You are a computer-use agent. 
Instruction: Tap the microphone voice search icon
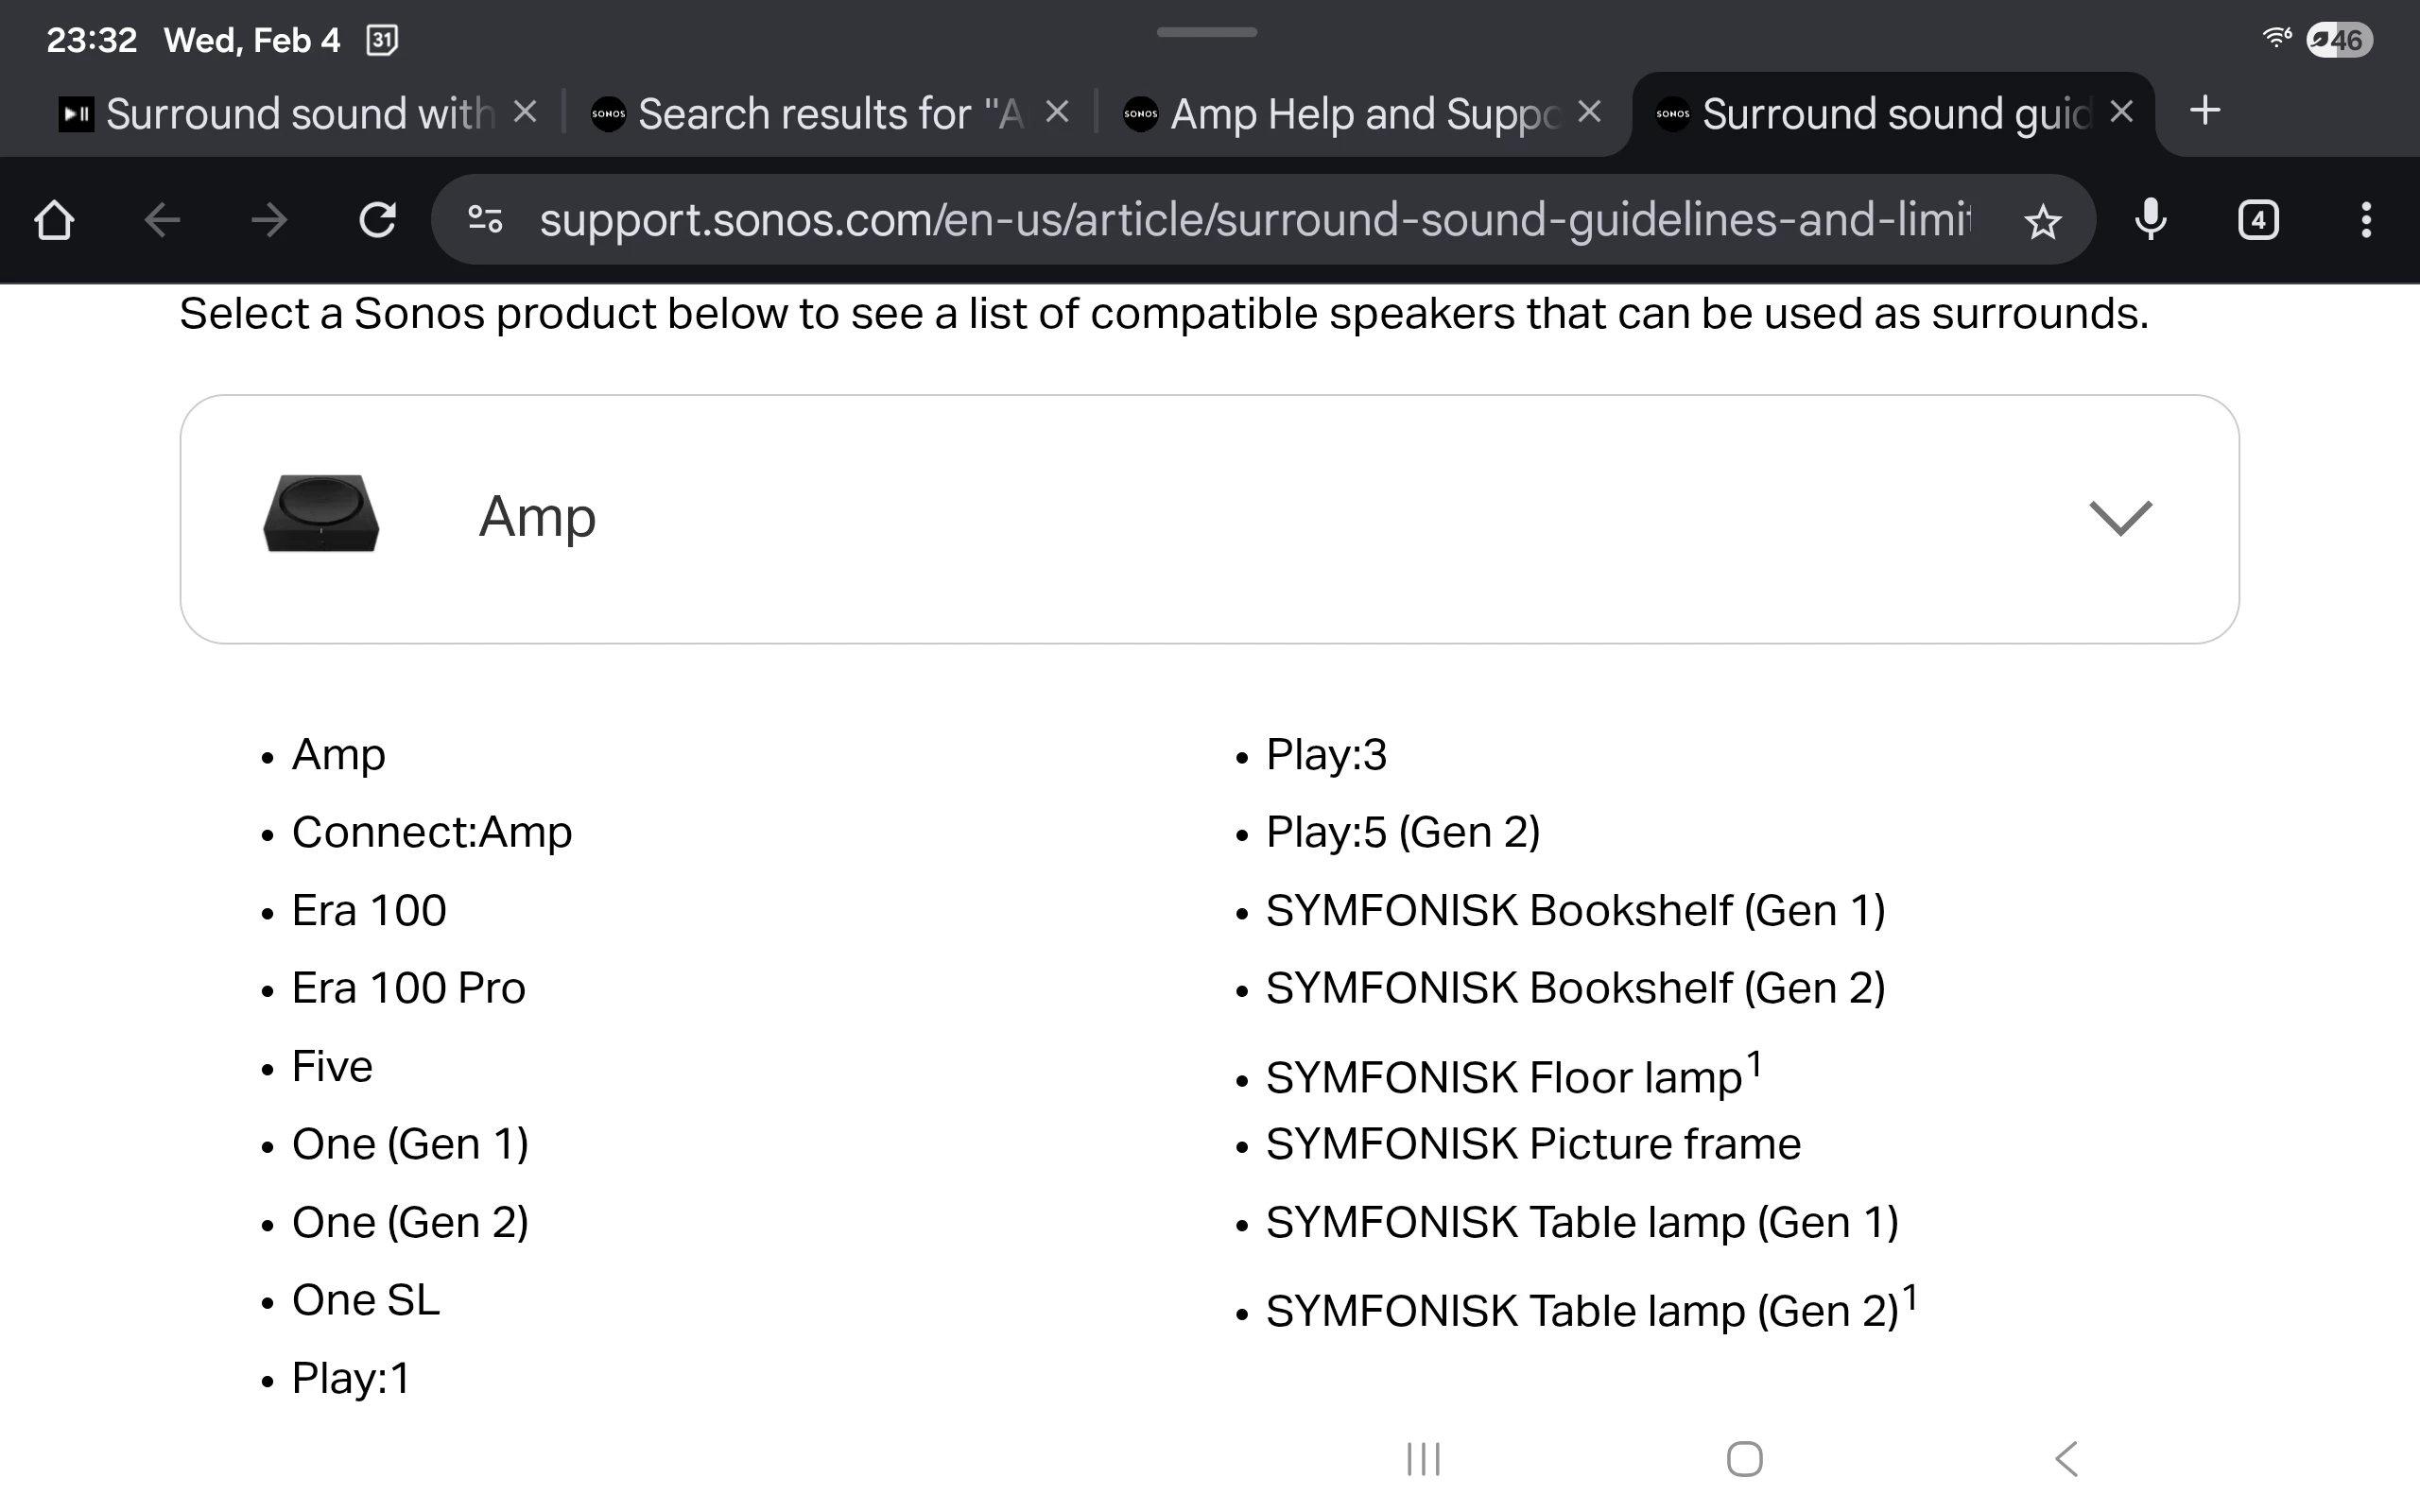[x=2150, y=220]
